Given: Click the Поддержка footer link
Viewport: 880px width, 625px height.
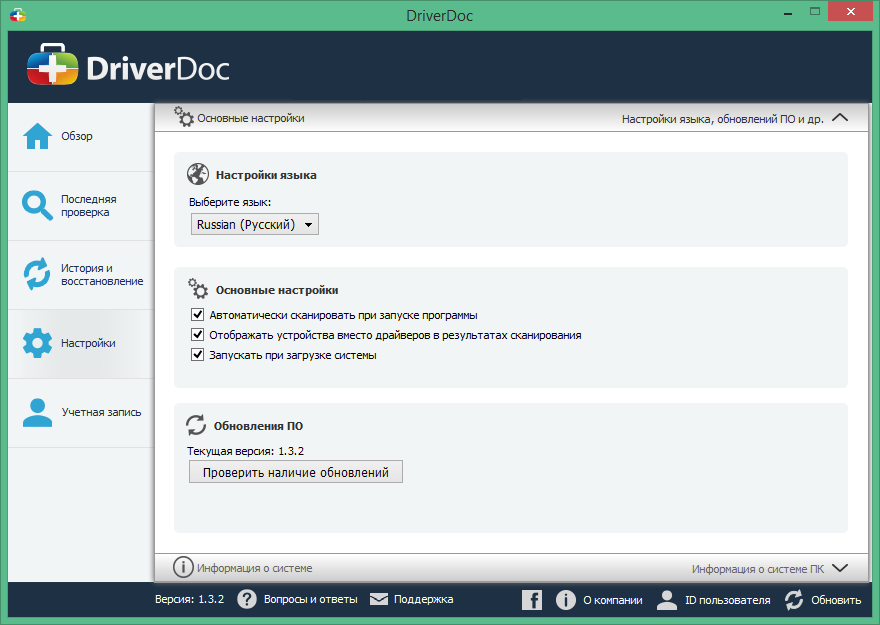Looking at the screenshot, I should 423,600.
